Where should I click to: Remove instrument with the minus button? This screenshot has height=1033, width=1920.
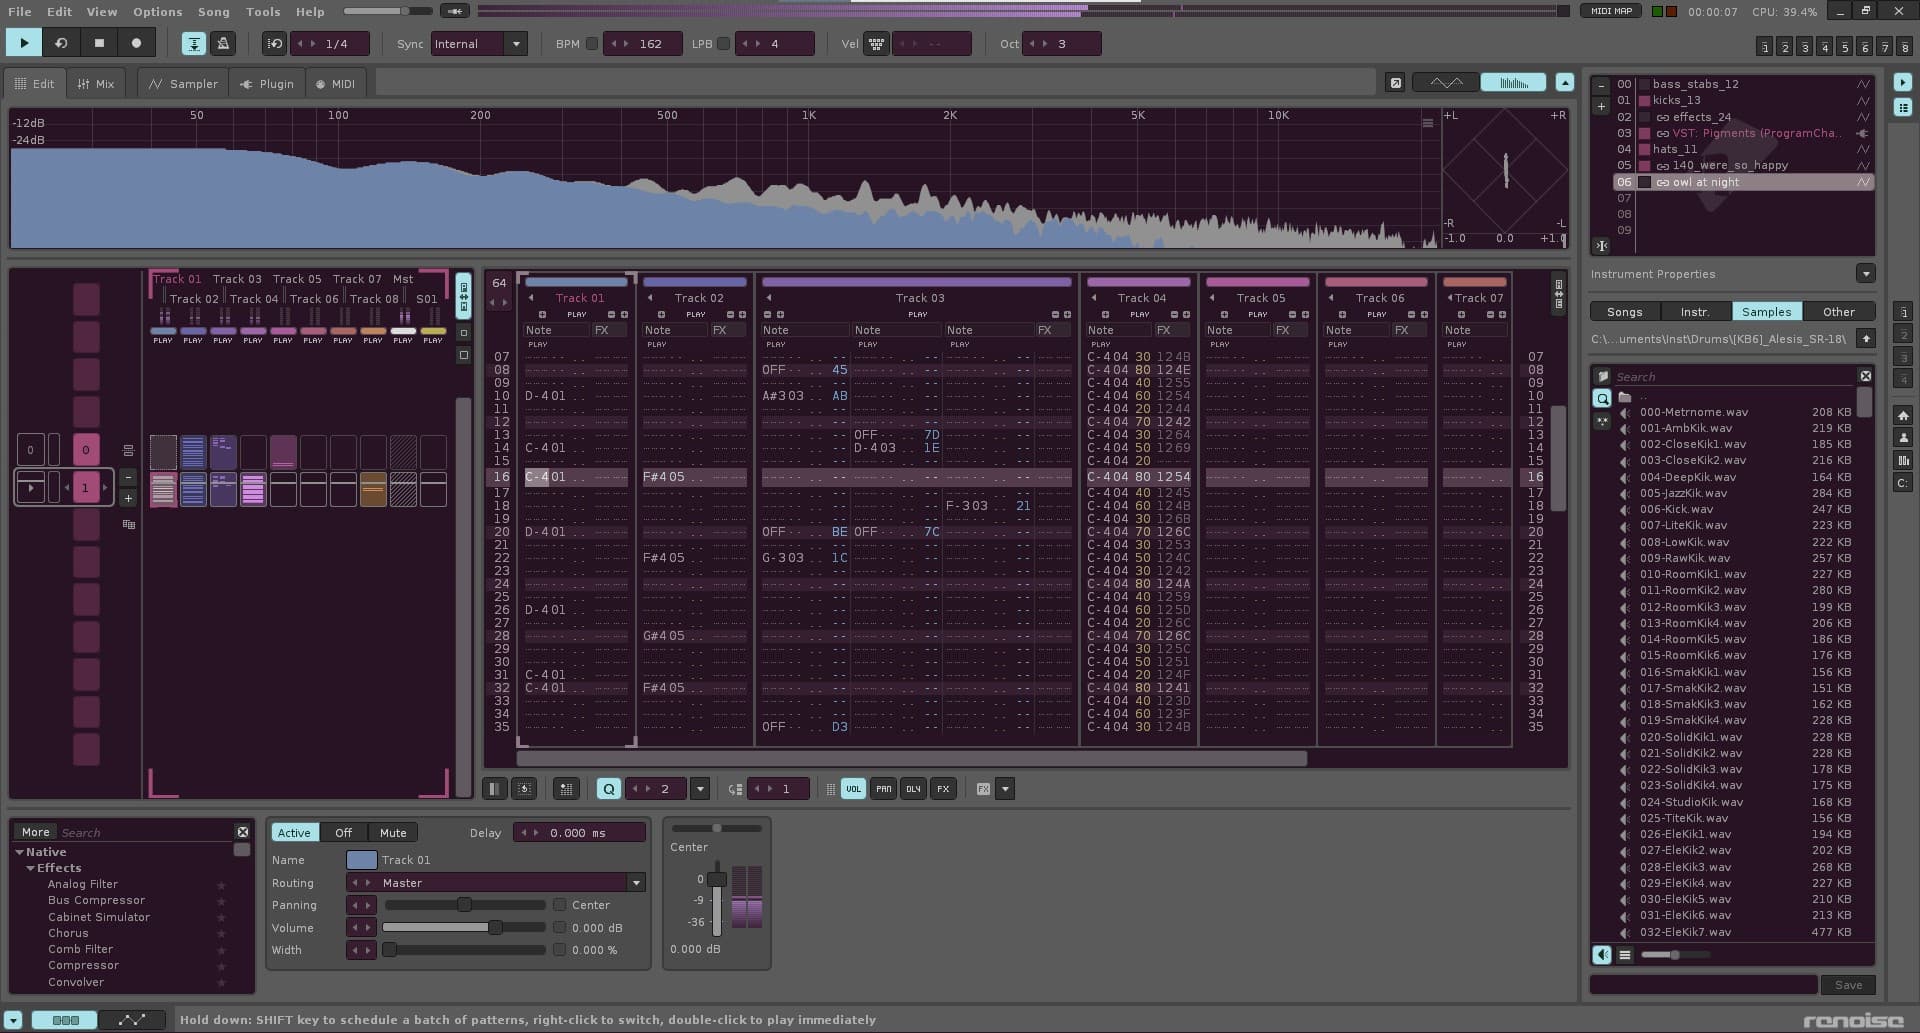[1602, 86]
